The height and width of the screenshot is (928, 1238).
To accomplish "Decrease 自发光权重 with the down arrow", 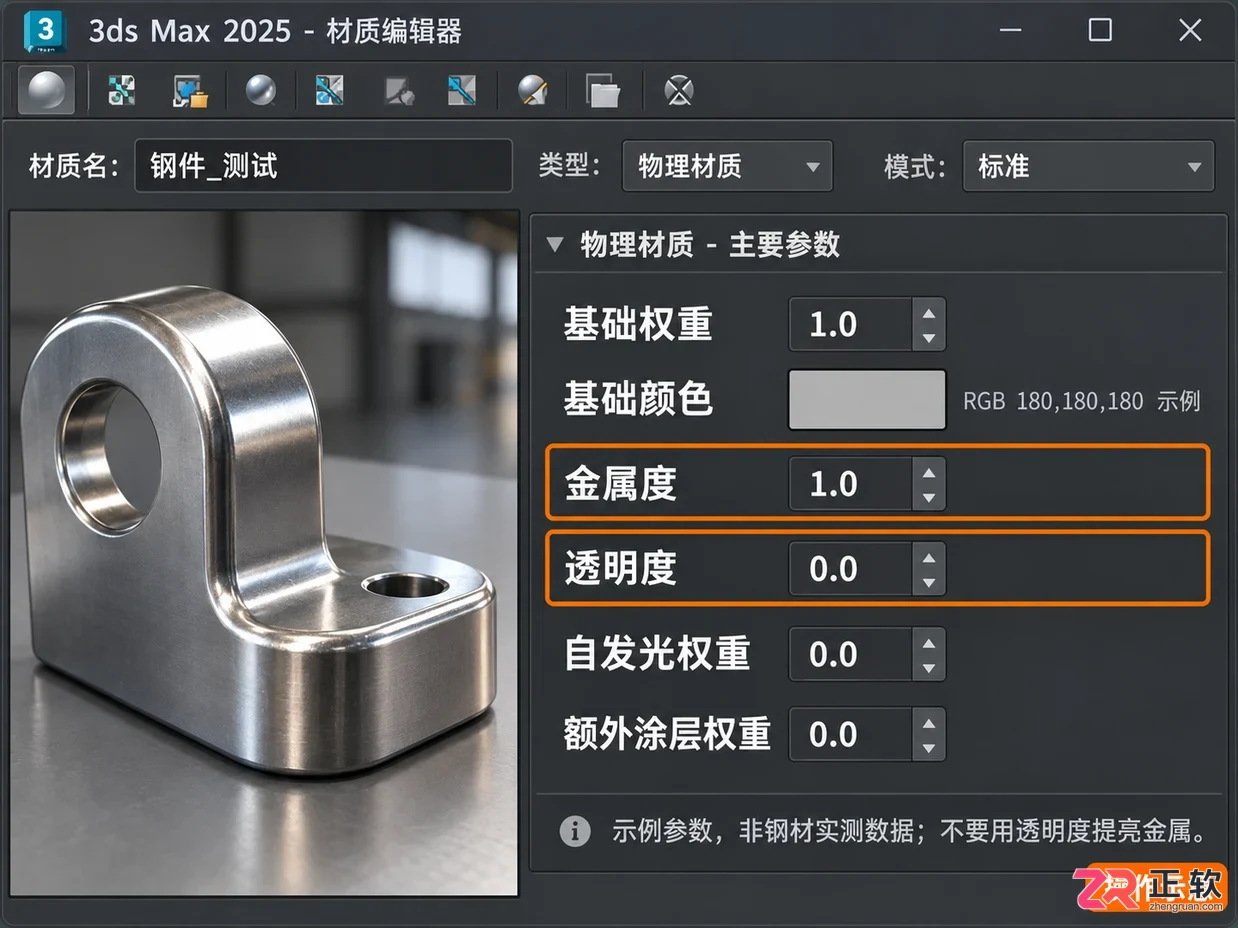I will pos(929,667).
